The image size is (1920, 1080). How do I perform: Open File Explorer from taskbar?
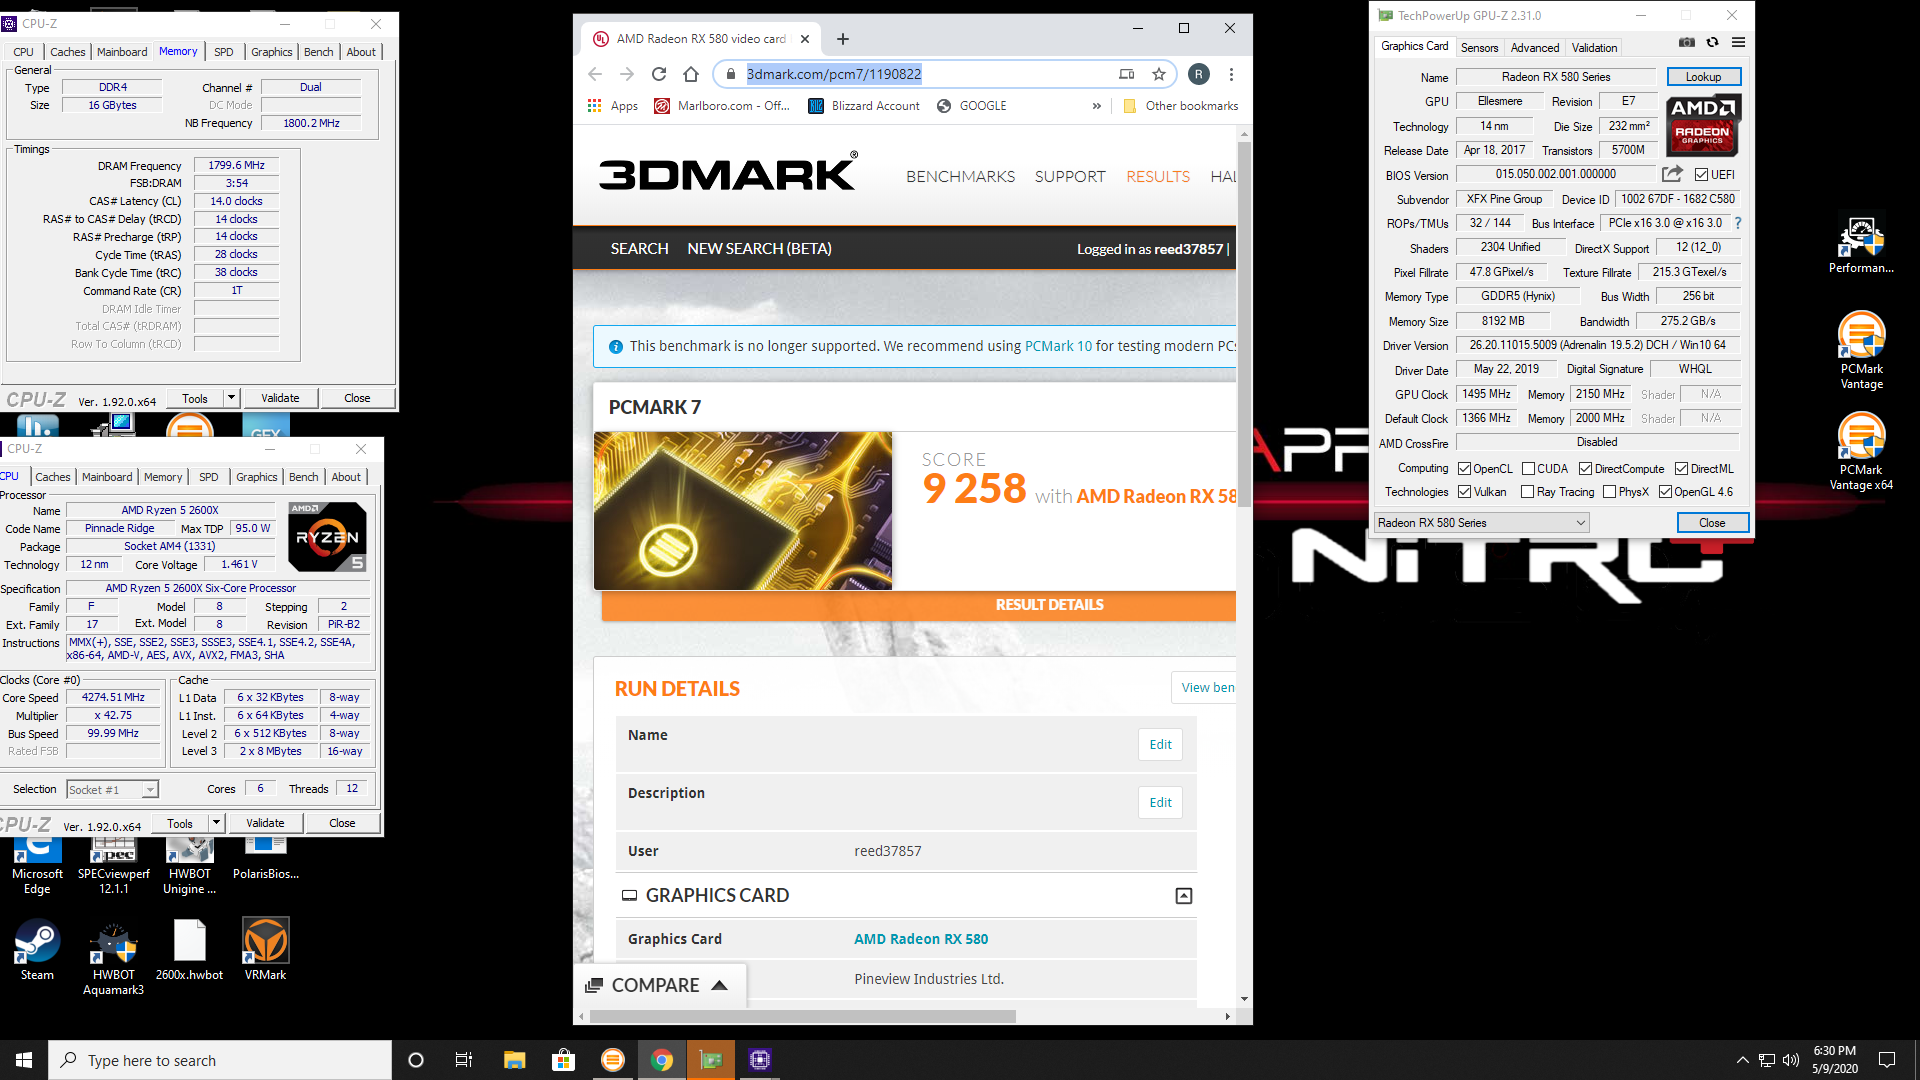click(514, 1060)
